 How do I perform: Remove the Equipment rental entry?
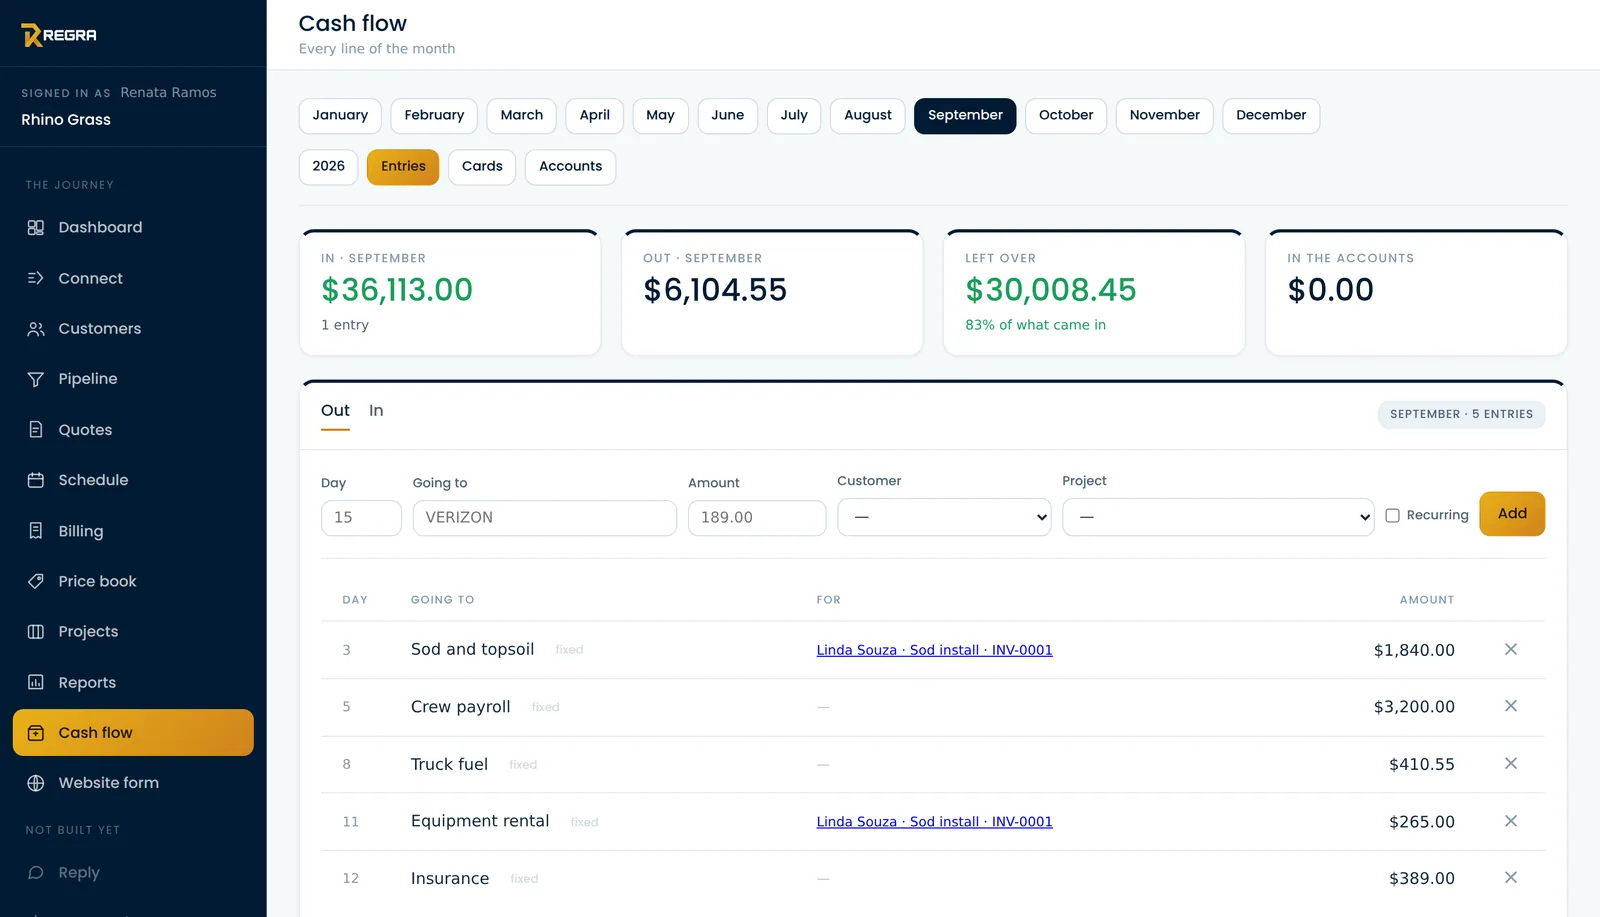tap(1511, 821)
